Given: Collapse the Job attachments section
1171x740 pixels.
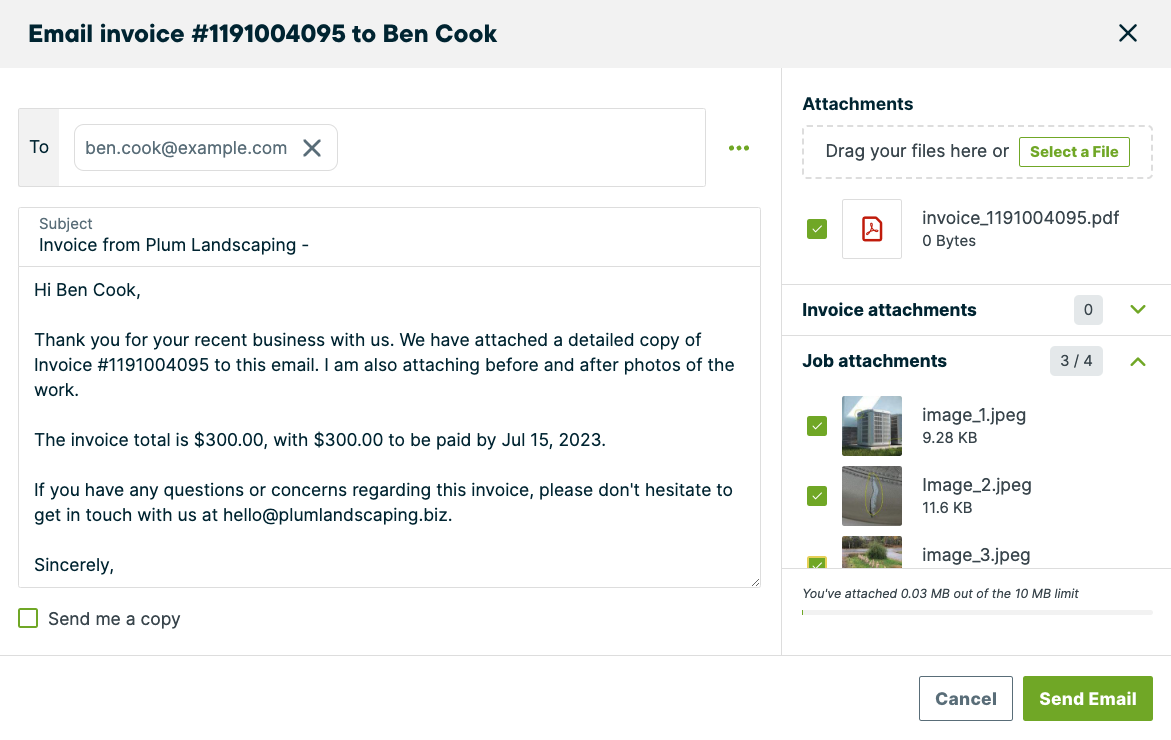Looking at the screenshot, I should pos(1137,361).
